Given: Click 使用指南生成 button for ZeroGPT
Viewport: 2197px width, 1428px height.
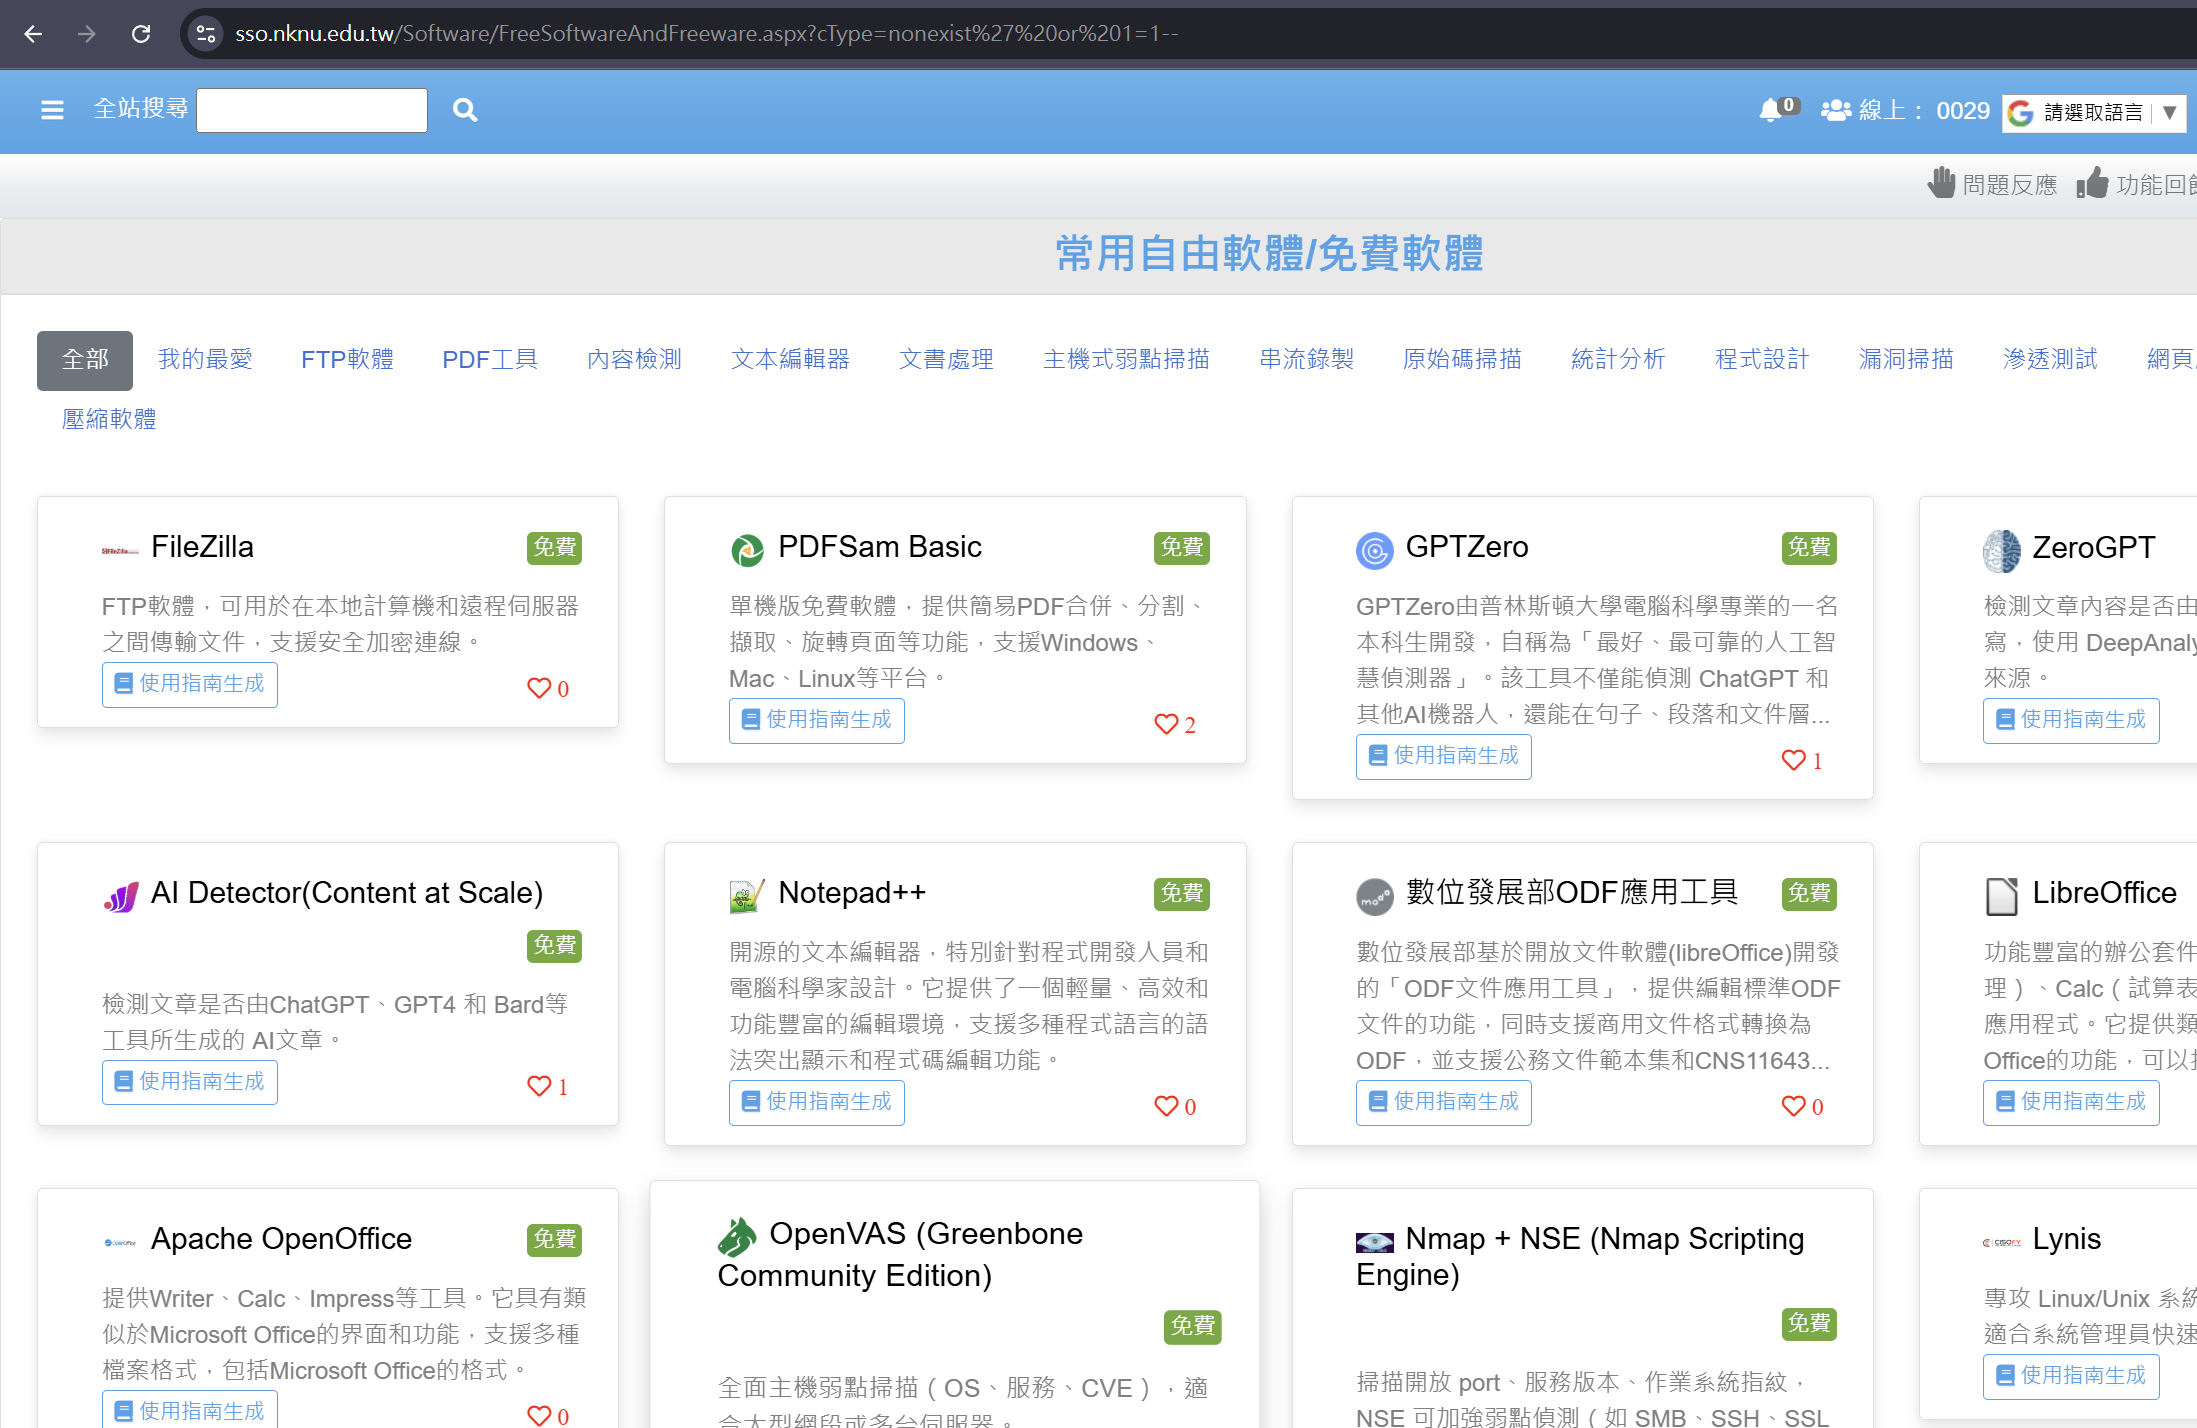Looking at the screenshot, I should pyautogui.click(x=2071, y=721).
